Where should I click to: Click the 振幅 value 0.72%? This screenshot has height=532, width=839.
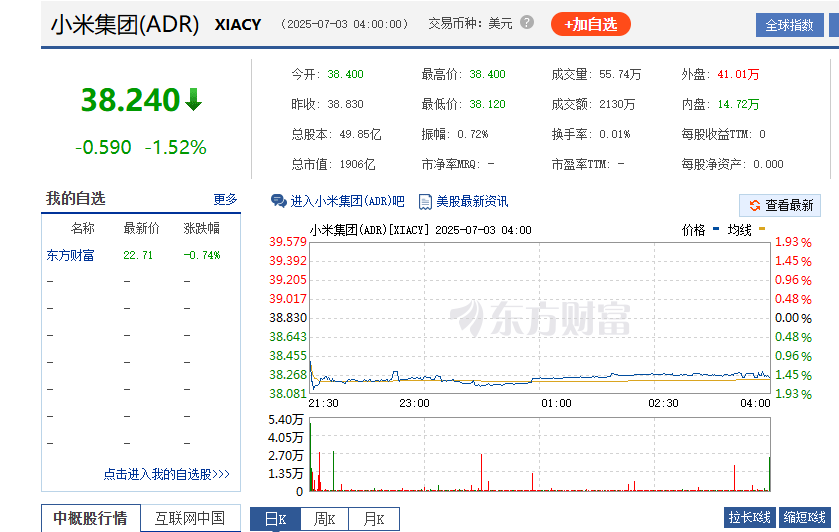click(x=473, y=134)
